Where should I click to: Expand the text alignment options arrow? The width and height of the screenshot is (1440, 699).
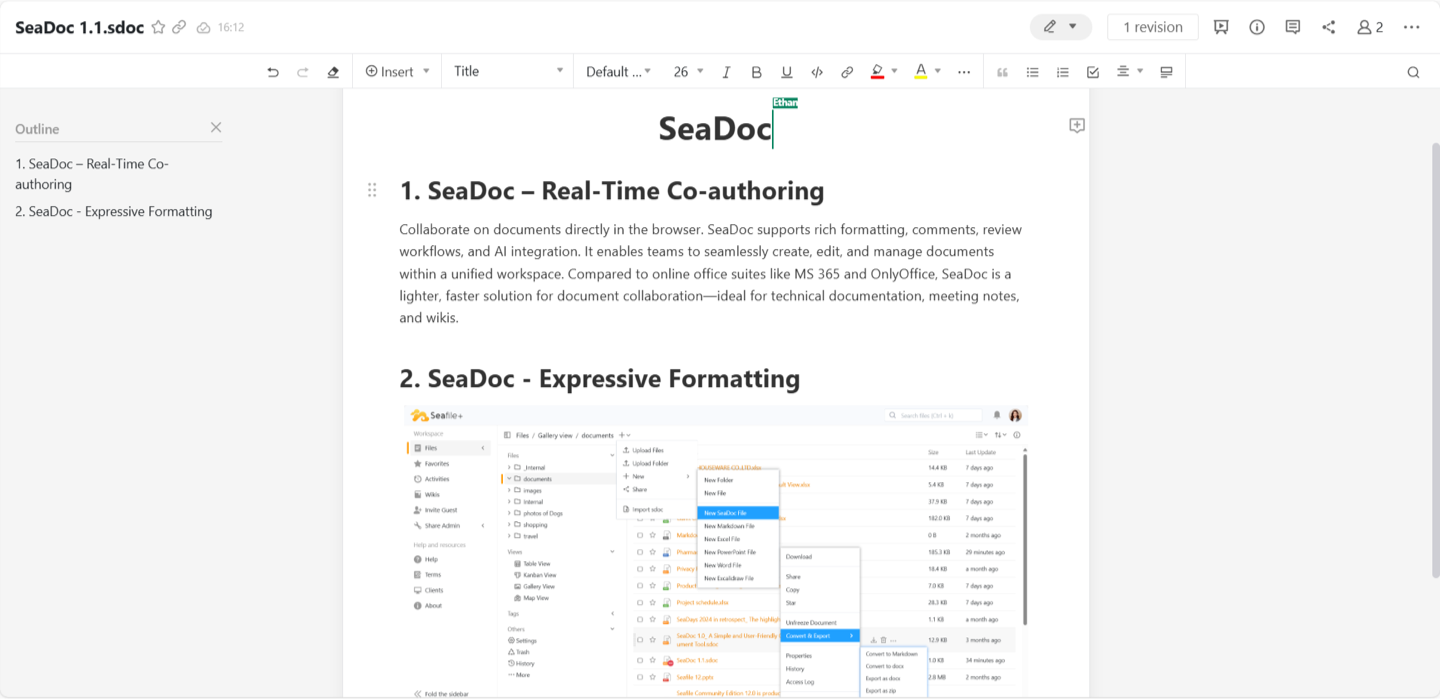[1140, 72]
